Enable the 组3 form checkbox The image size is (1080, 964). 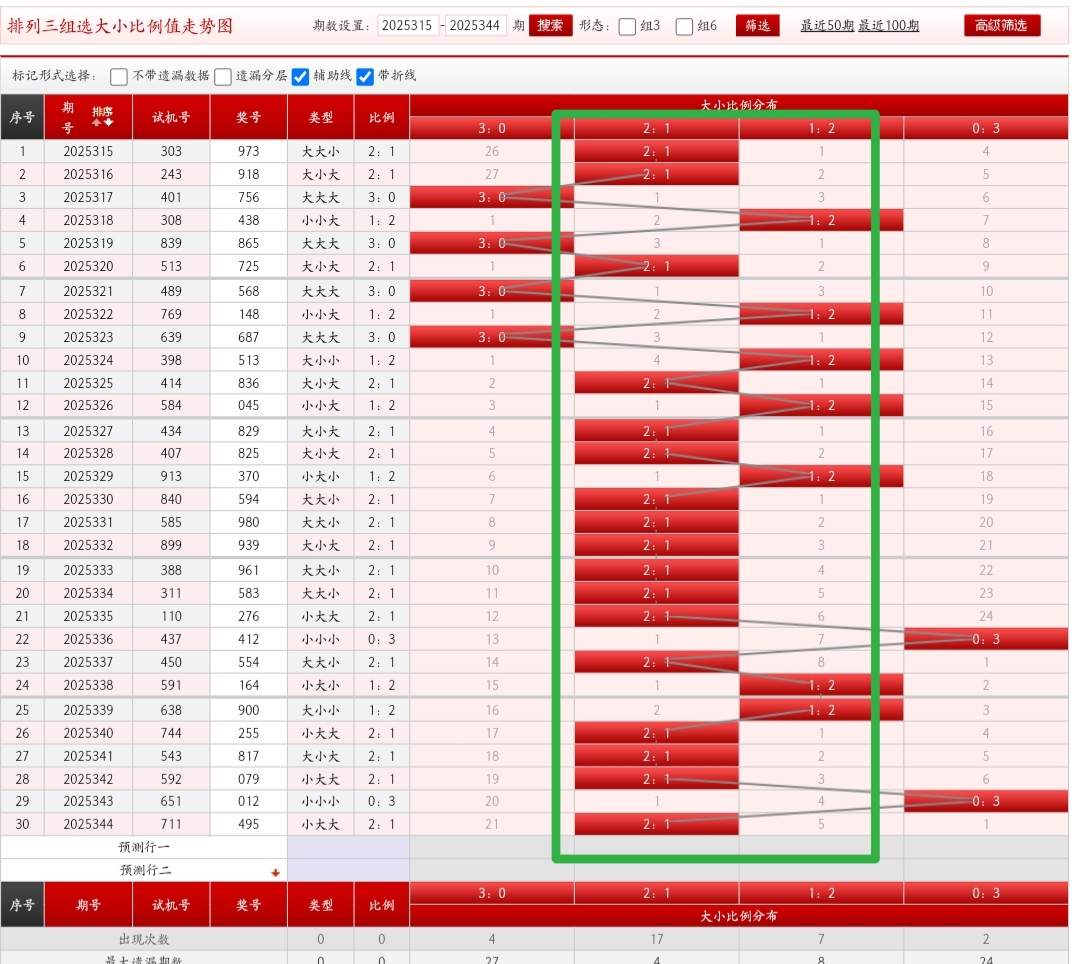627,27
